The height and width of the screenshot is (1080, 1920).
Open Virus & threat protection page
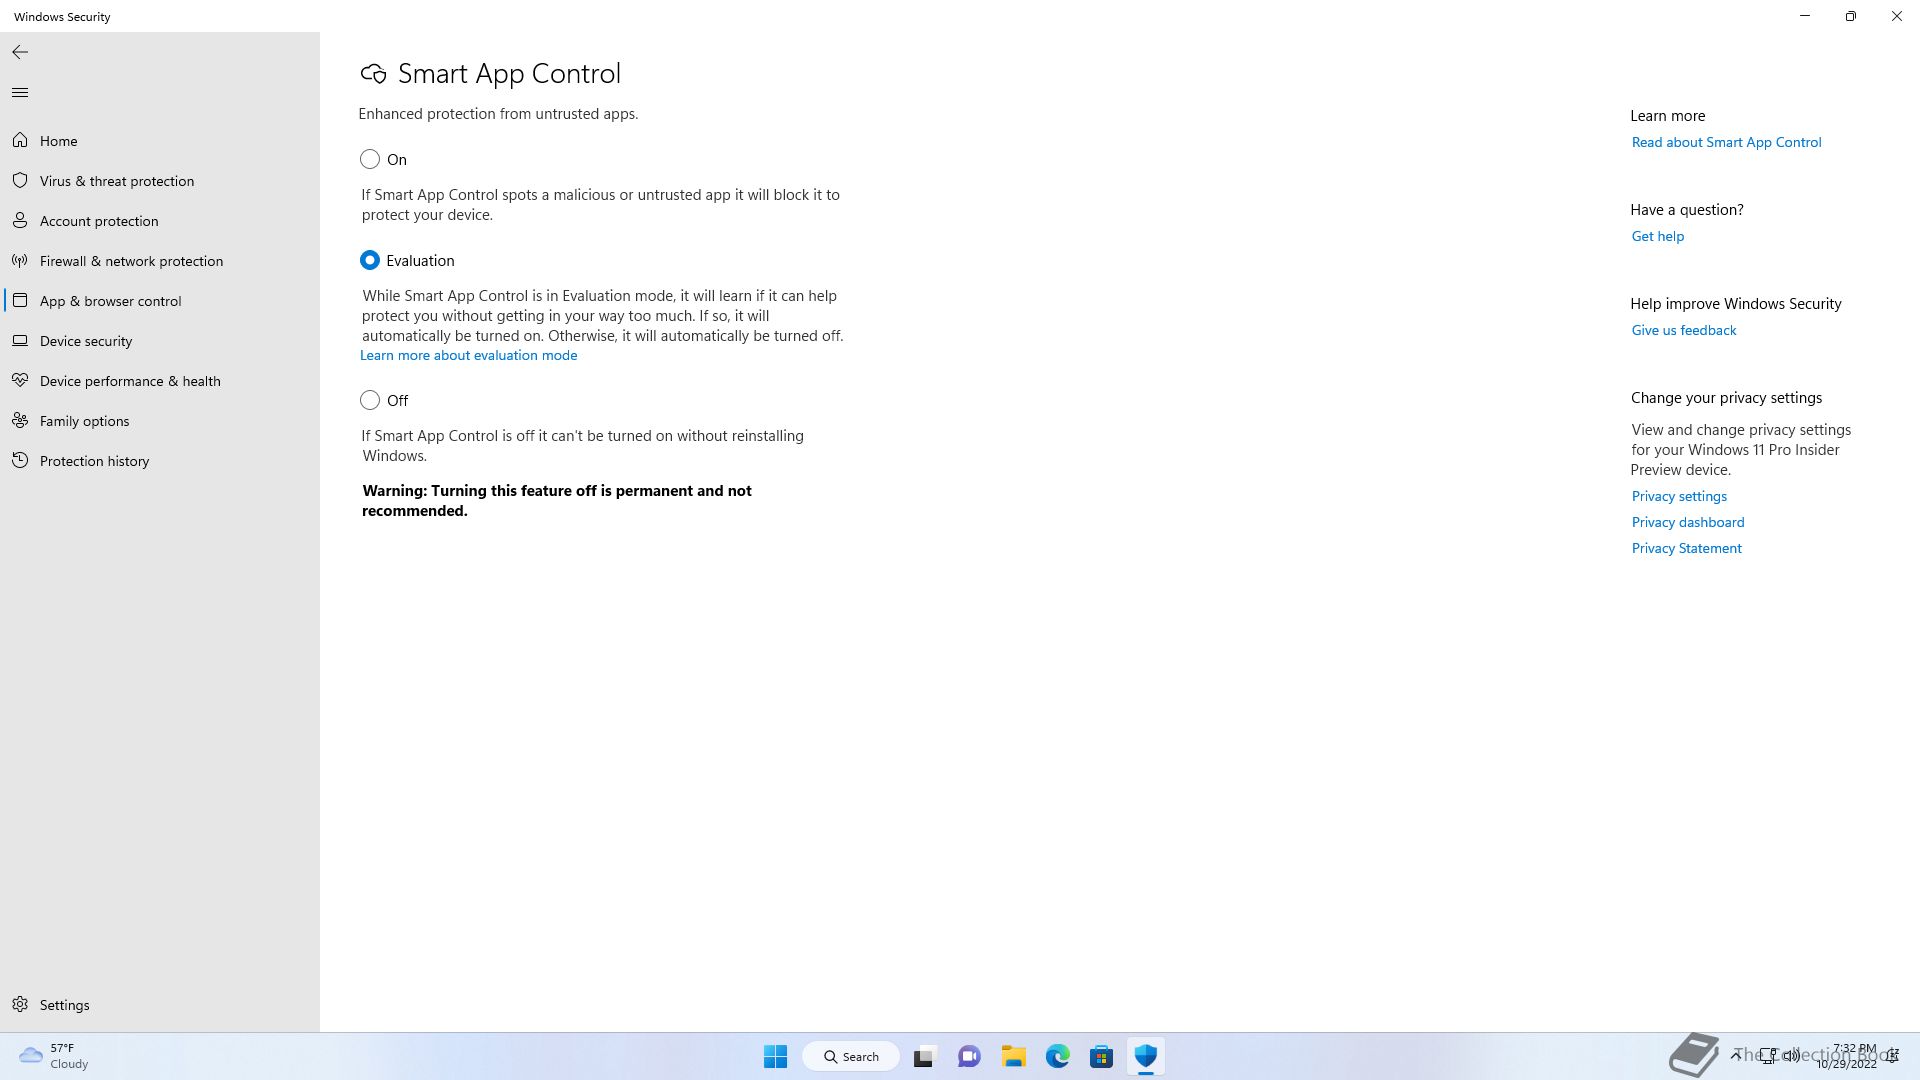160,181
